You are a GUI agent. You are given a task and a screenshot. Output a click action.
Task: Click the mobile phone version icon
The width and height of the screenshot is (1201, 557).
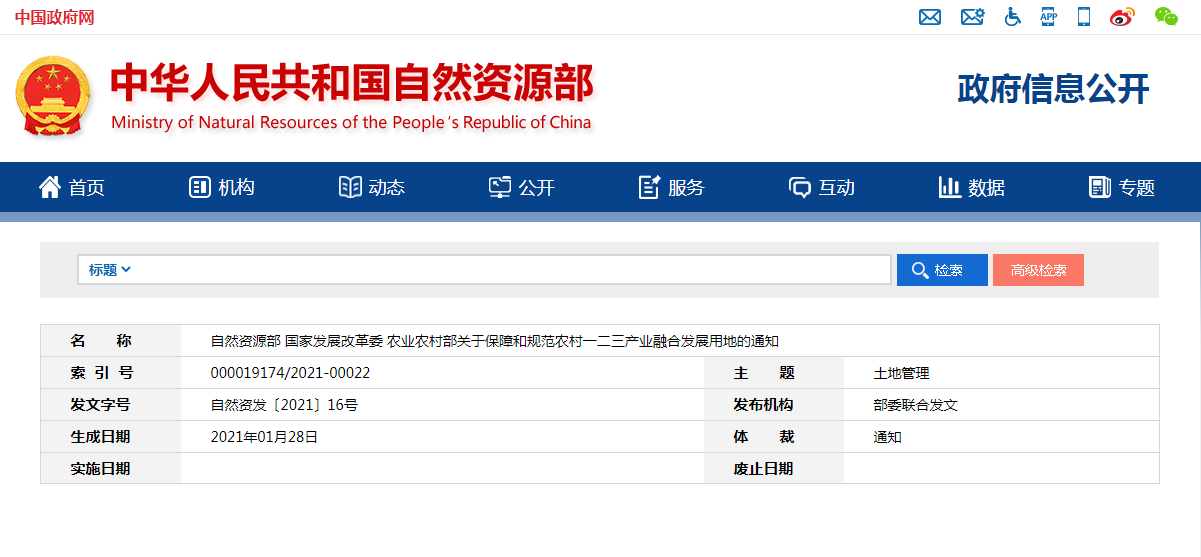tap(1083, 17)
